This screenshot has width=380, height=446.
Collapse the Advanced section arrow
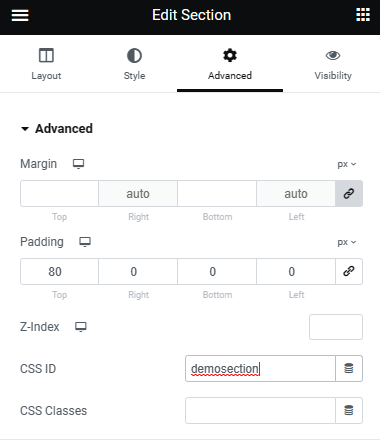point(25,129)
